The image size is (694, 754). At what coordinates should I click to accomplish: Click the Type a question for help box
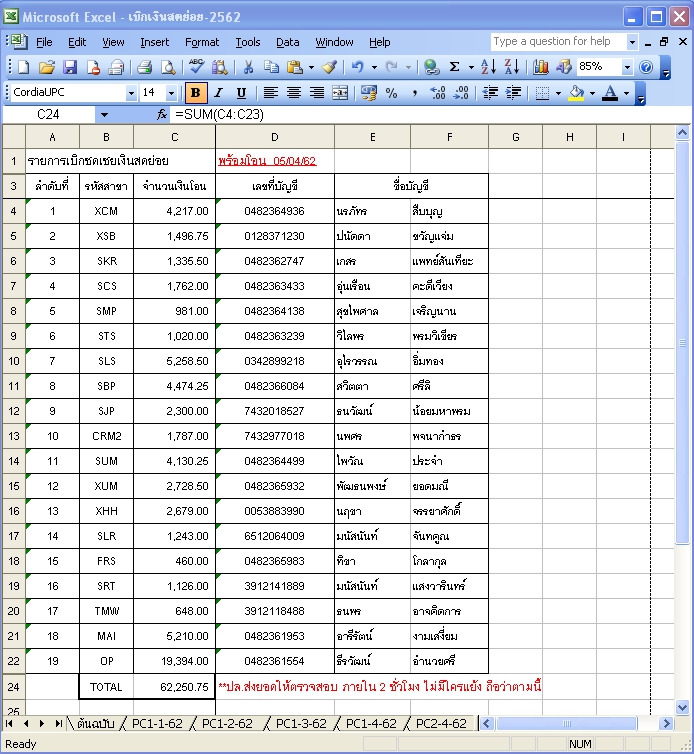pos(558,42)
